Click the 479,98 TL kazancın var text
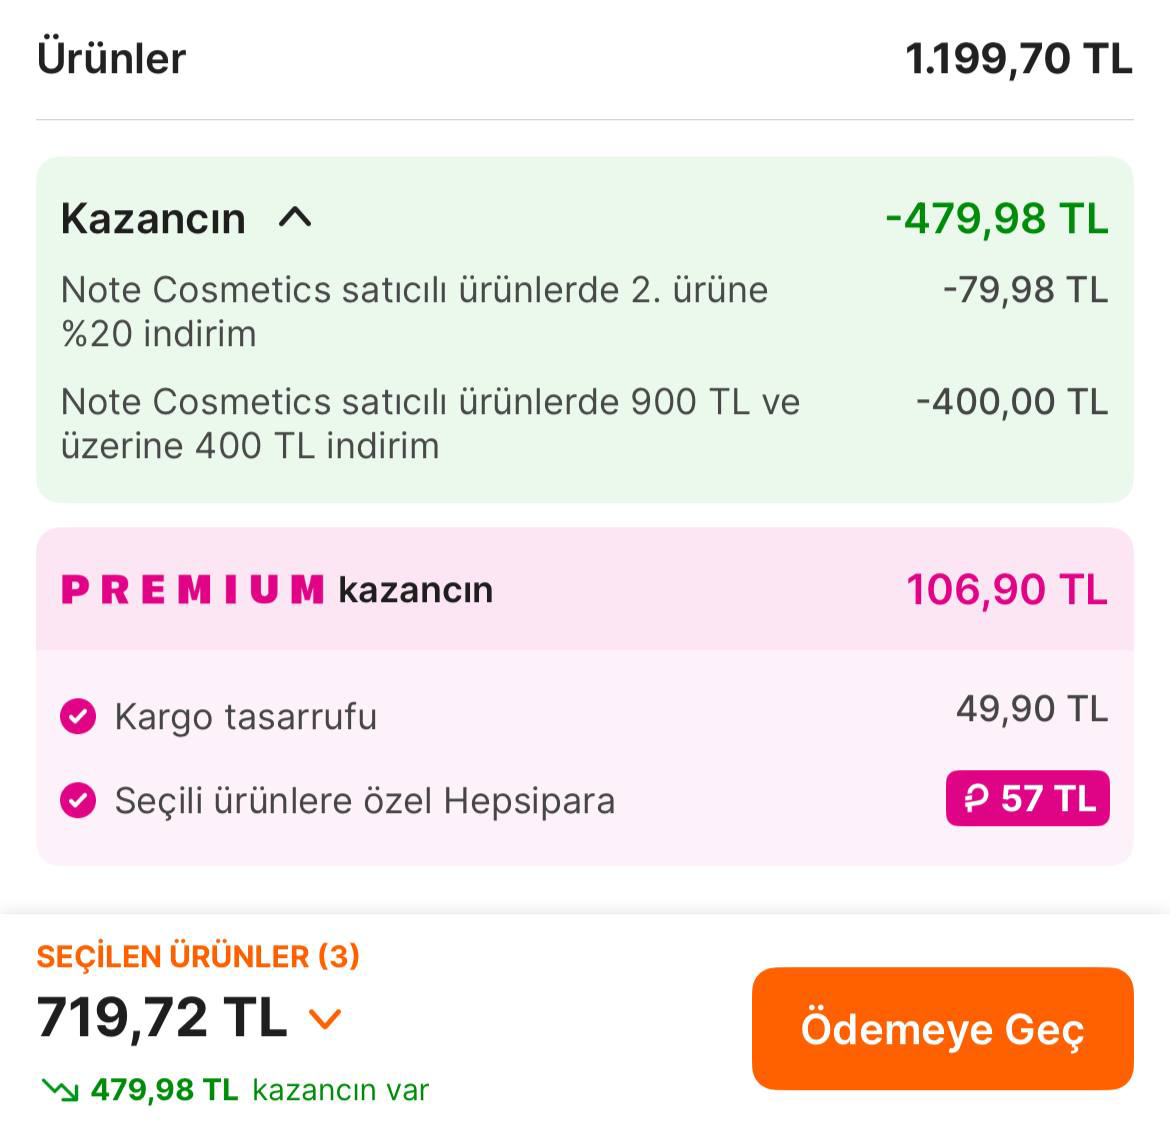The image size is (1170, 1142). [x=259, y=1090]
